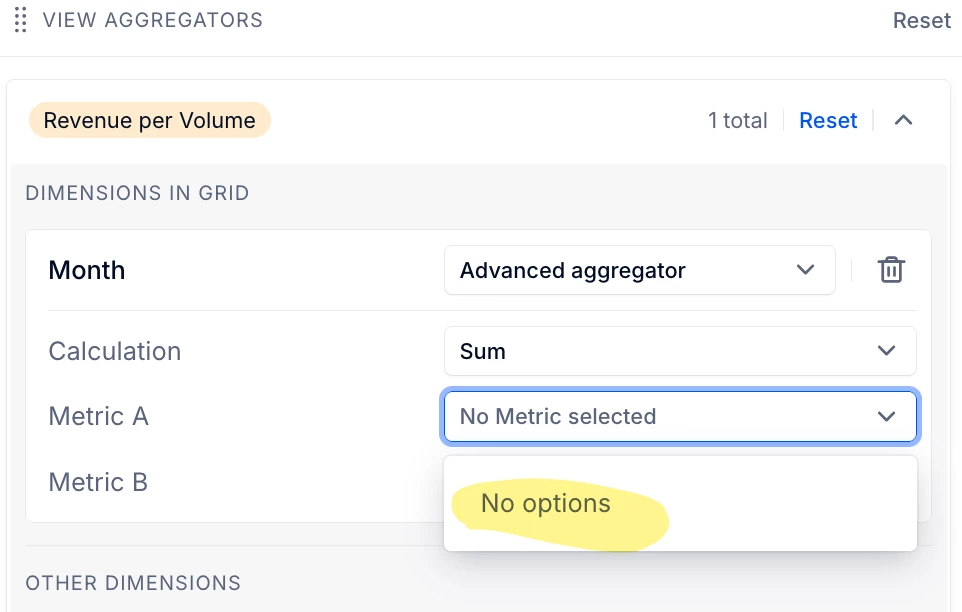This screenshot has height=612, width=962.
Task: Close Metric A dropdown using its chevron
Action: 886,416
